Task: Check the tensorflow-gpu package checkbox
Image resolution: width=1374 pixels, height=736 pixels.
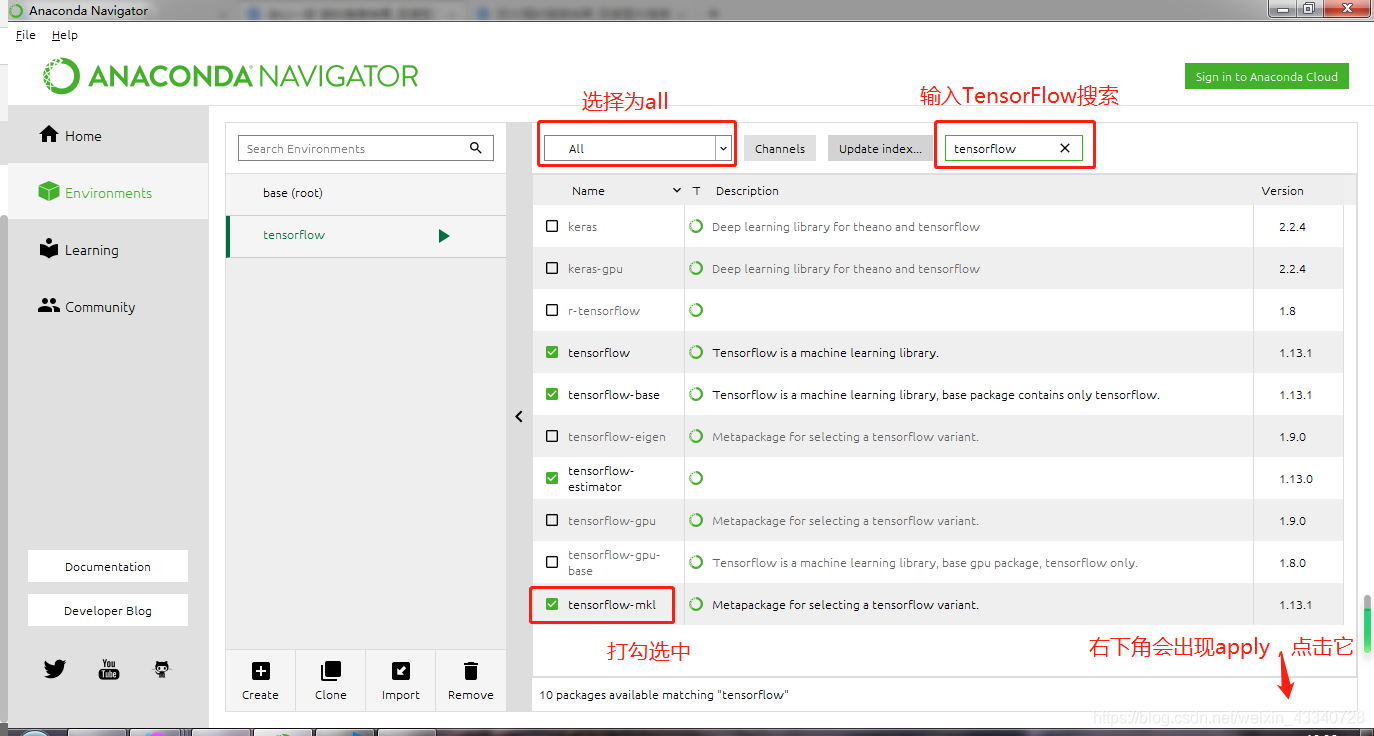Action: coord(552,520)
